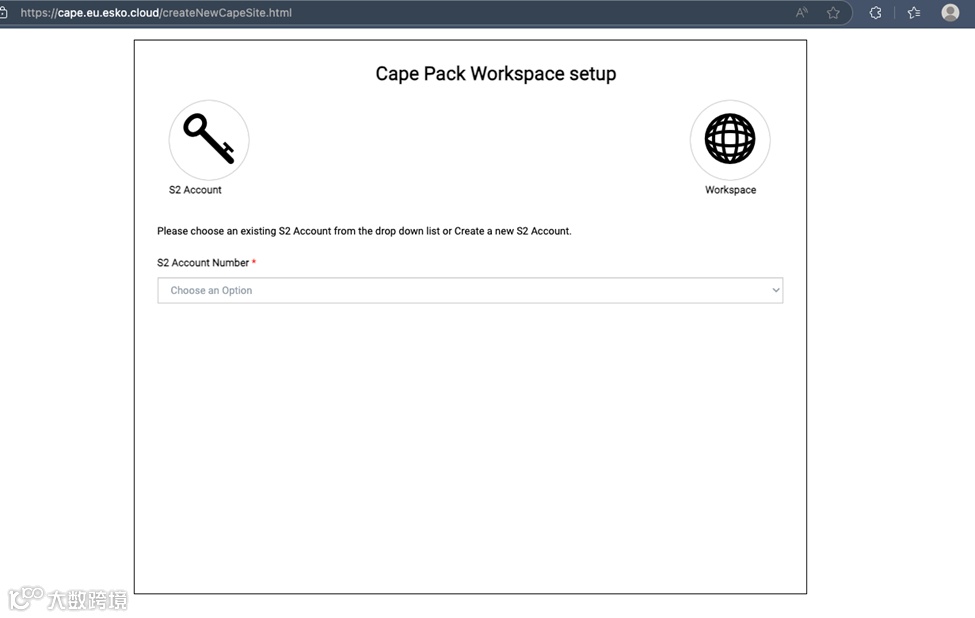975x618 pixels.
Task: Click the 'Cape Pack Workspace setup' heading
Action: 496,73
